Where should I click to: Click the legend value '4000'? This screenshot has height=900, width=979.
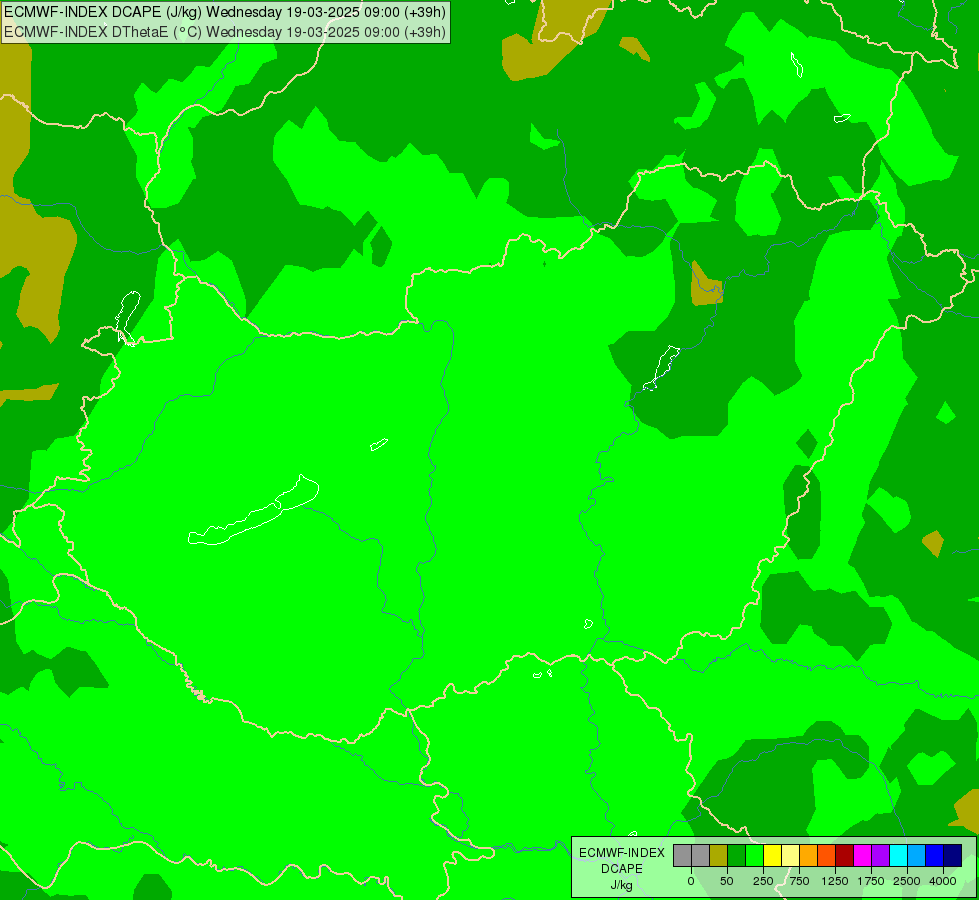[x=943, y=881]
